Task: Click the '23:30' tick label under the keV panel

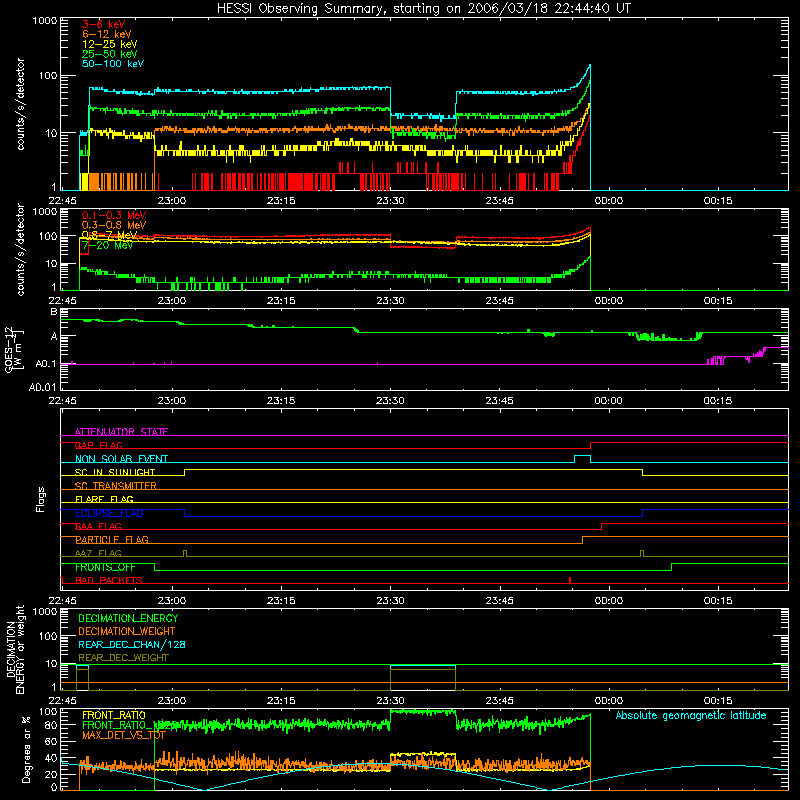Action: (390, 201)
